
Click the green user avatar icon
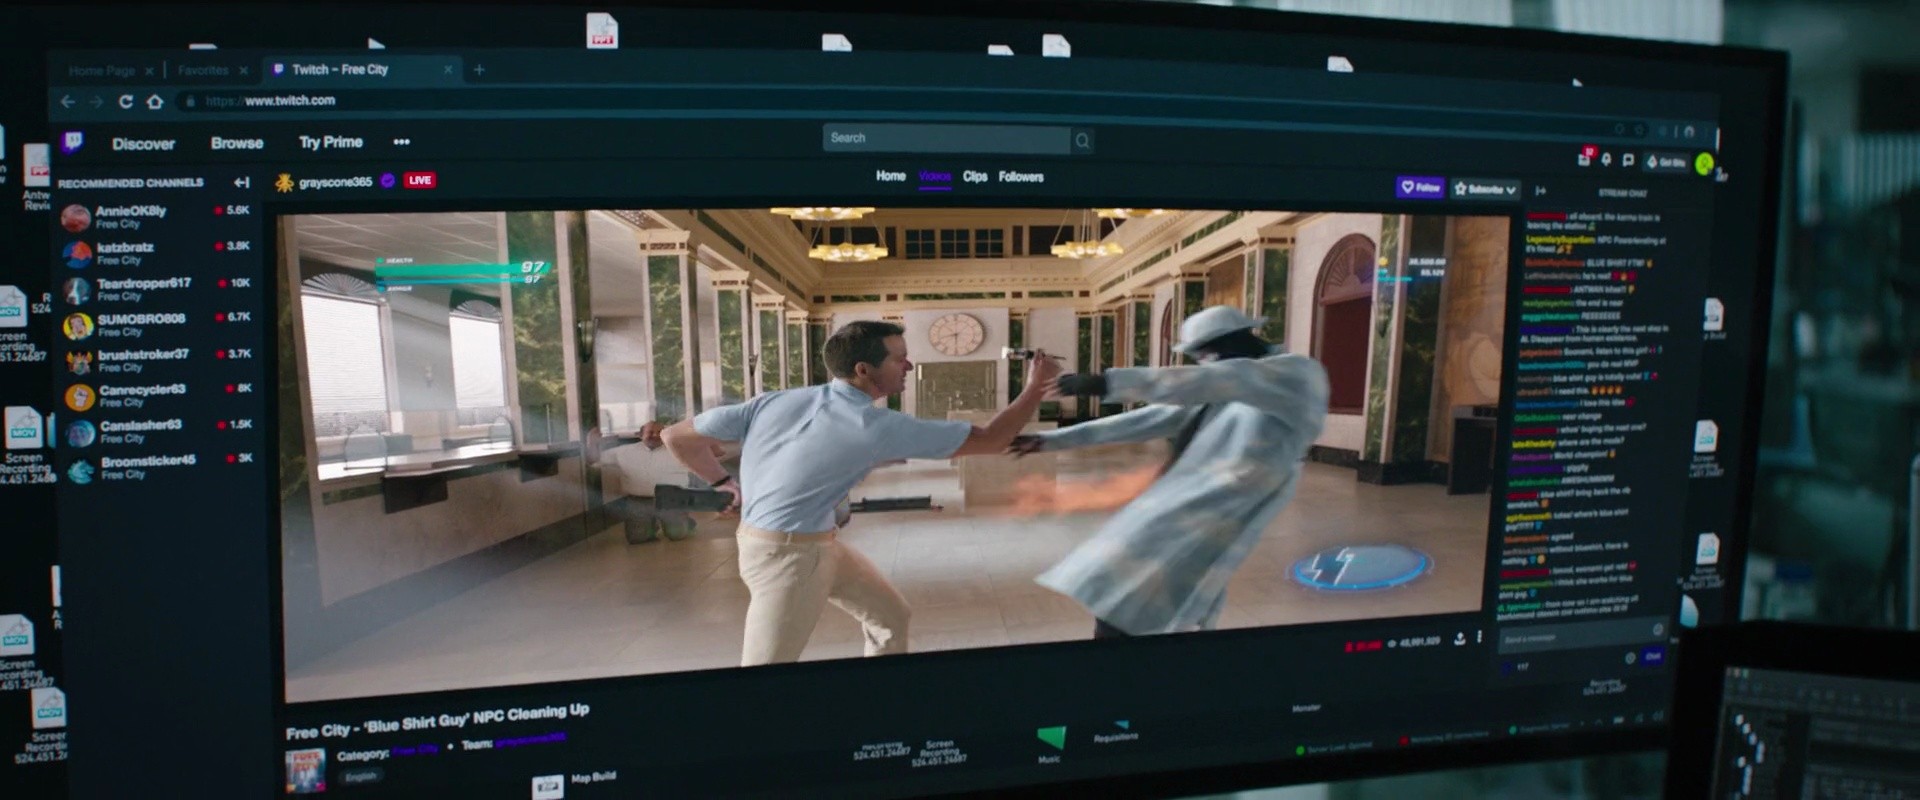(1704, 163)
